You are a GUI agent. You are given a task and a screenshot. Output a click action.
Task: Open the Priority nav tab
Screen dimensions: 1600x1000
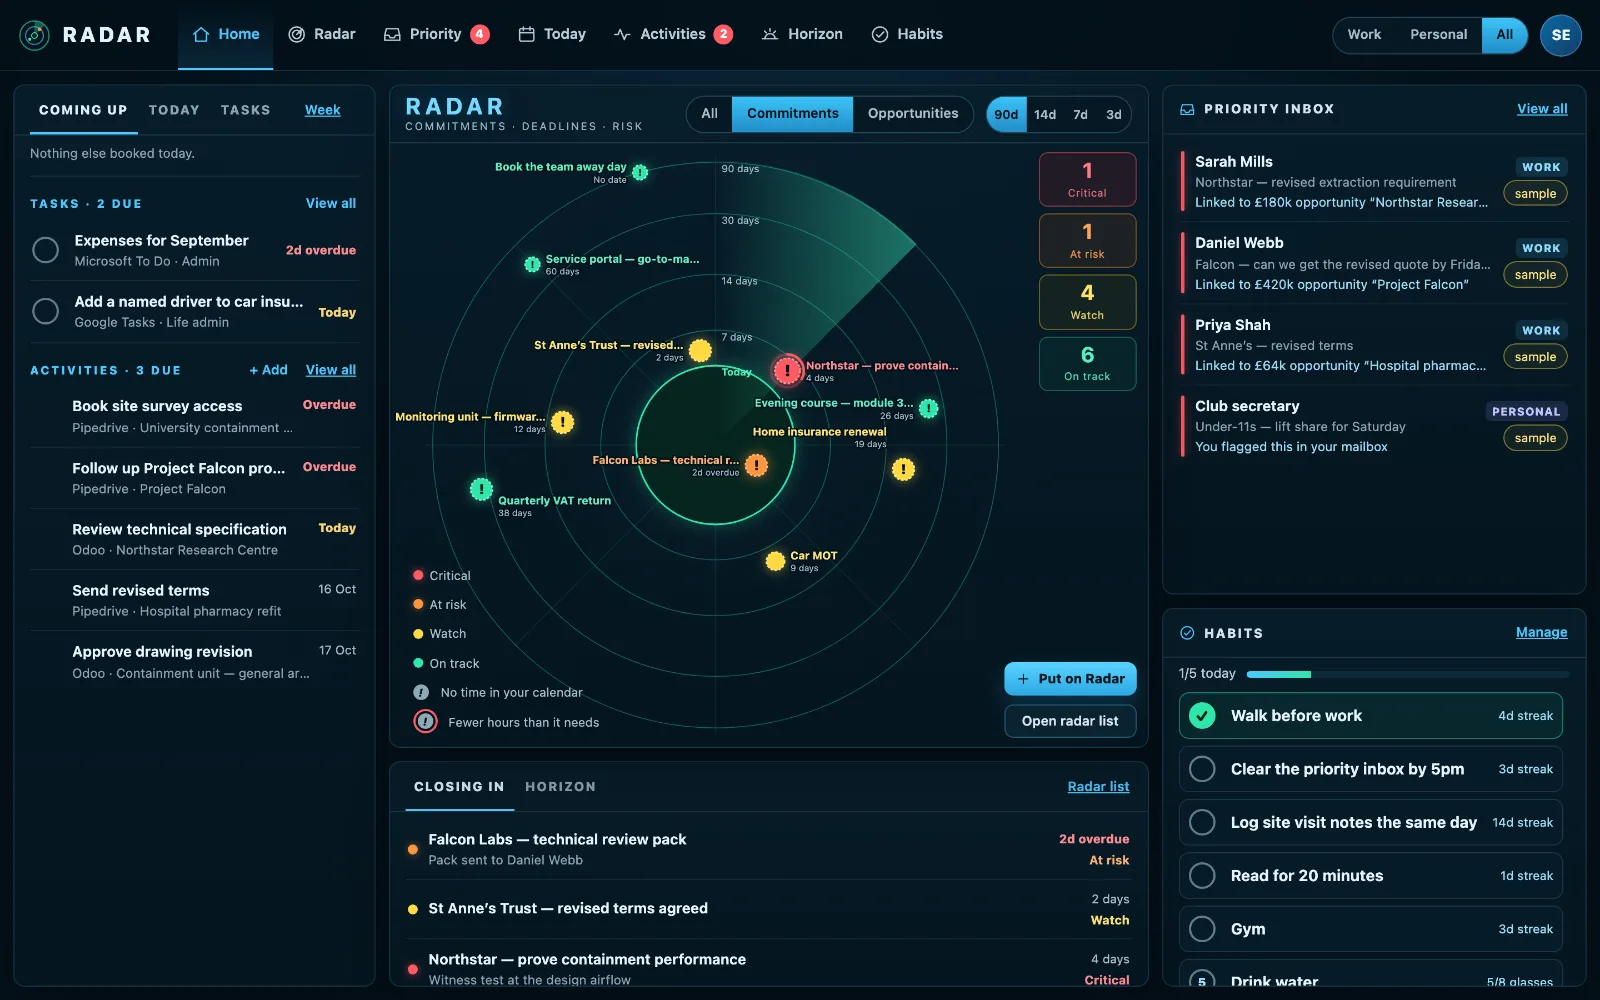click(x=436, y=34)
